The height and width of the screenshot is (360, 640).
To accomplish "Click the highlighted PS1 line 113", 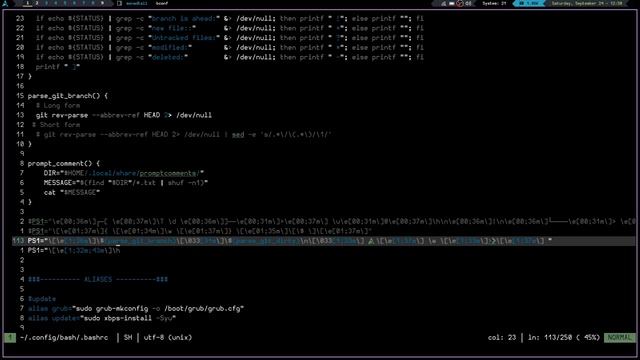I will coord(323,241).
